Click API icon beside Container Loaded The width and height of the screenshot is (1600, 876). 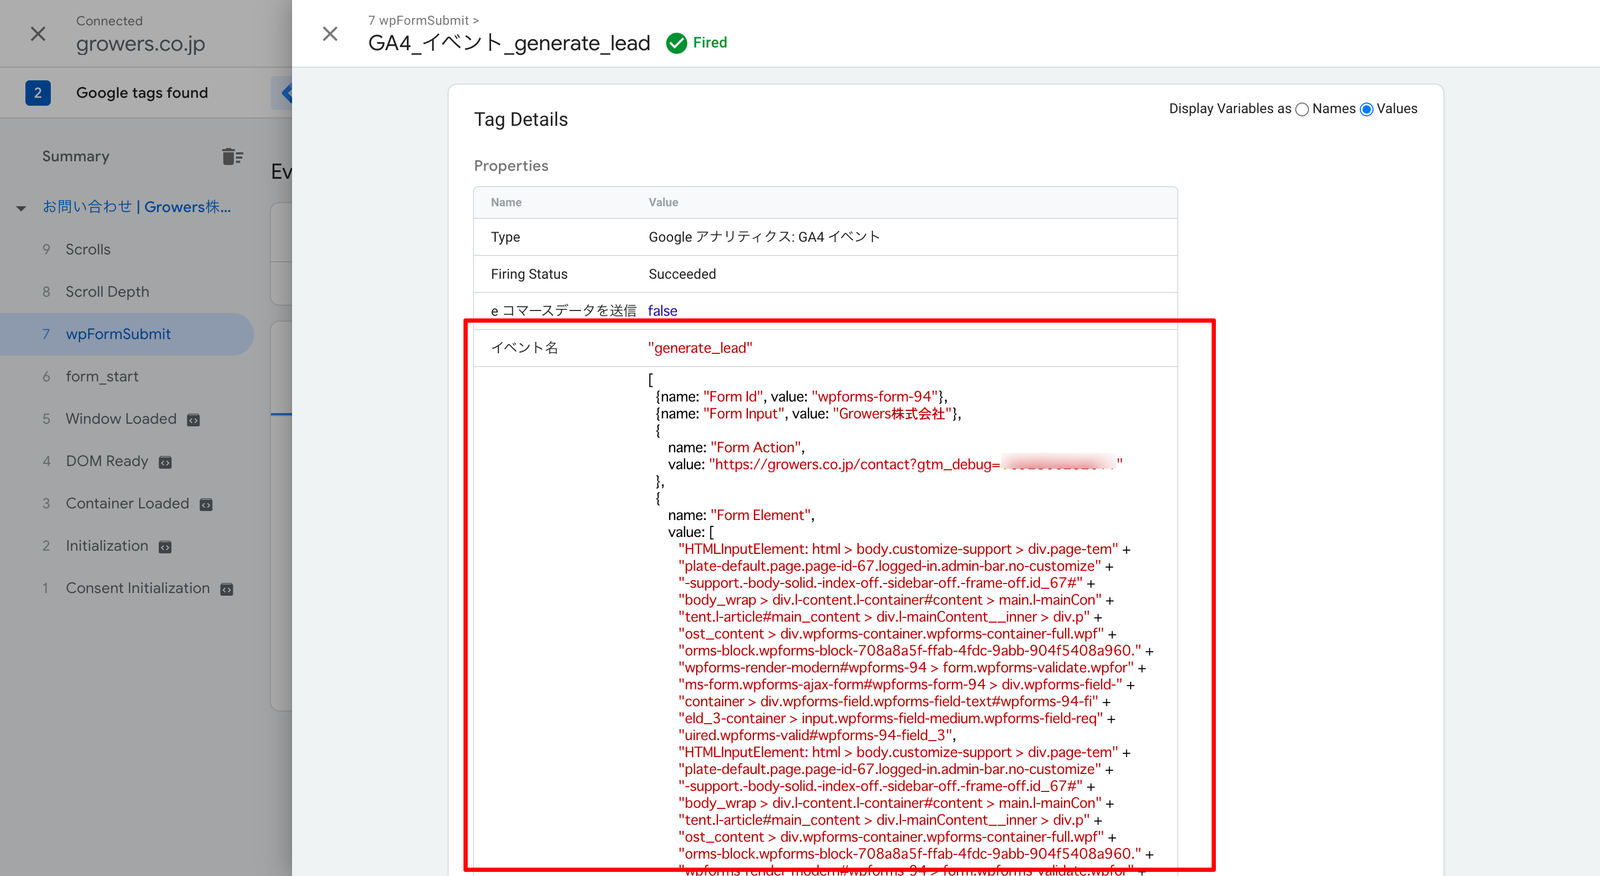coord(206,505)
